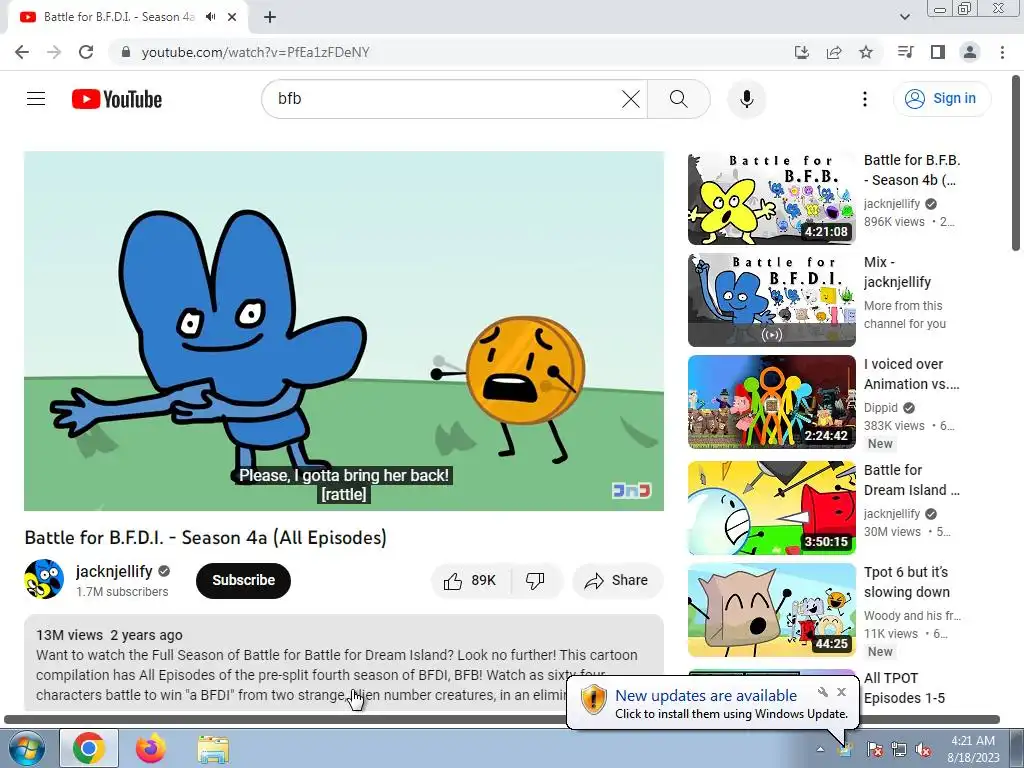Launch Firefox from the taskbar
This screenshot has height=768, width=1024.
tap(150, 748)
